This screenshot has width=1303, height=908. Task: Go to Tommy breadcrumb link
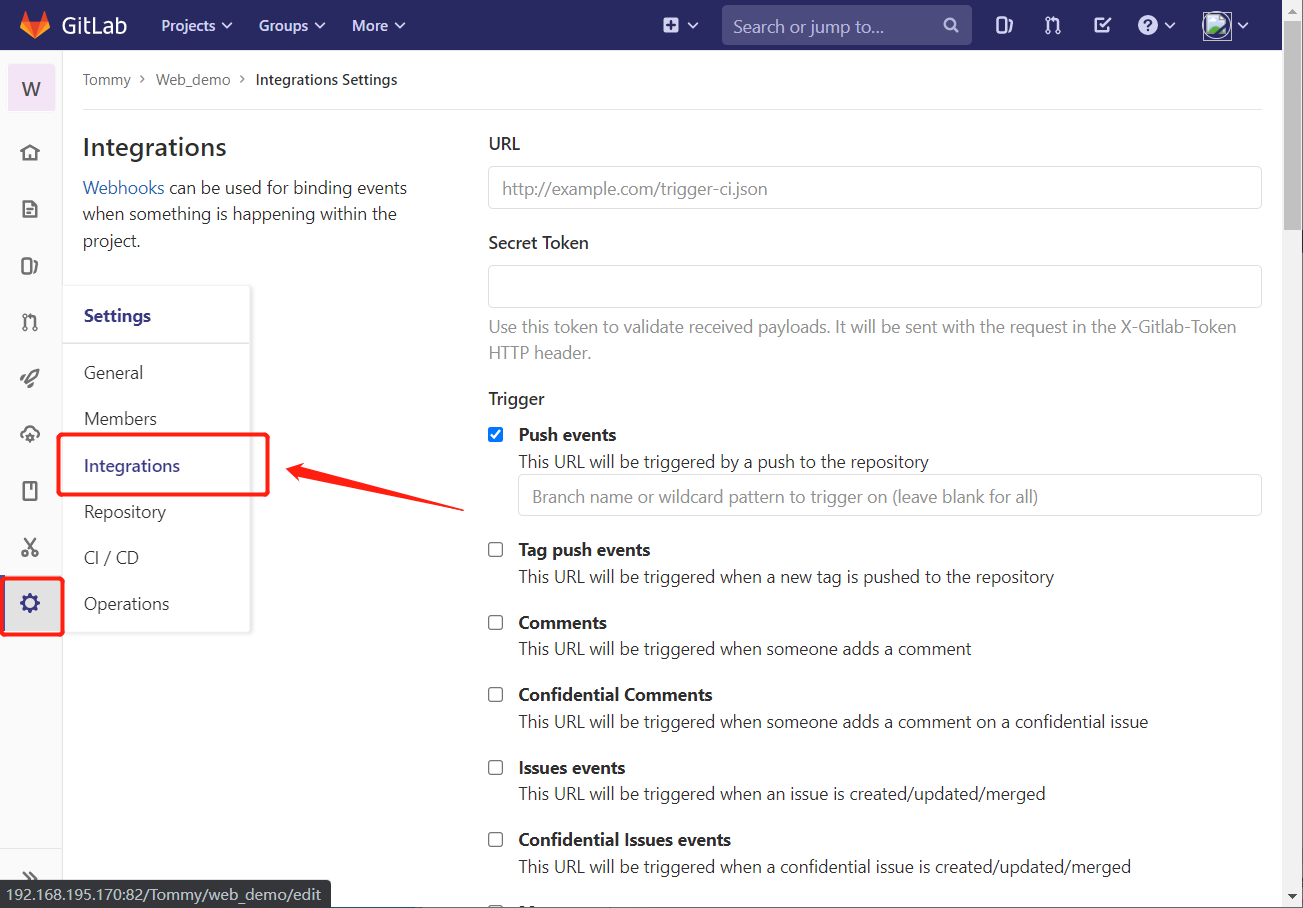pos(106,80)
